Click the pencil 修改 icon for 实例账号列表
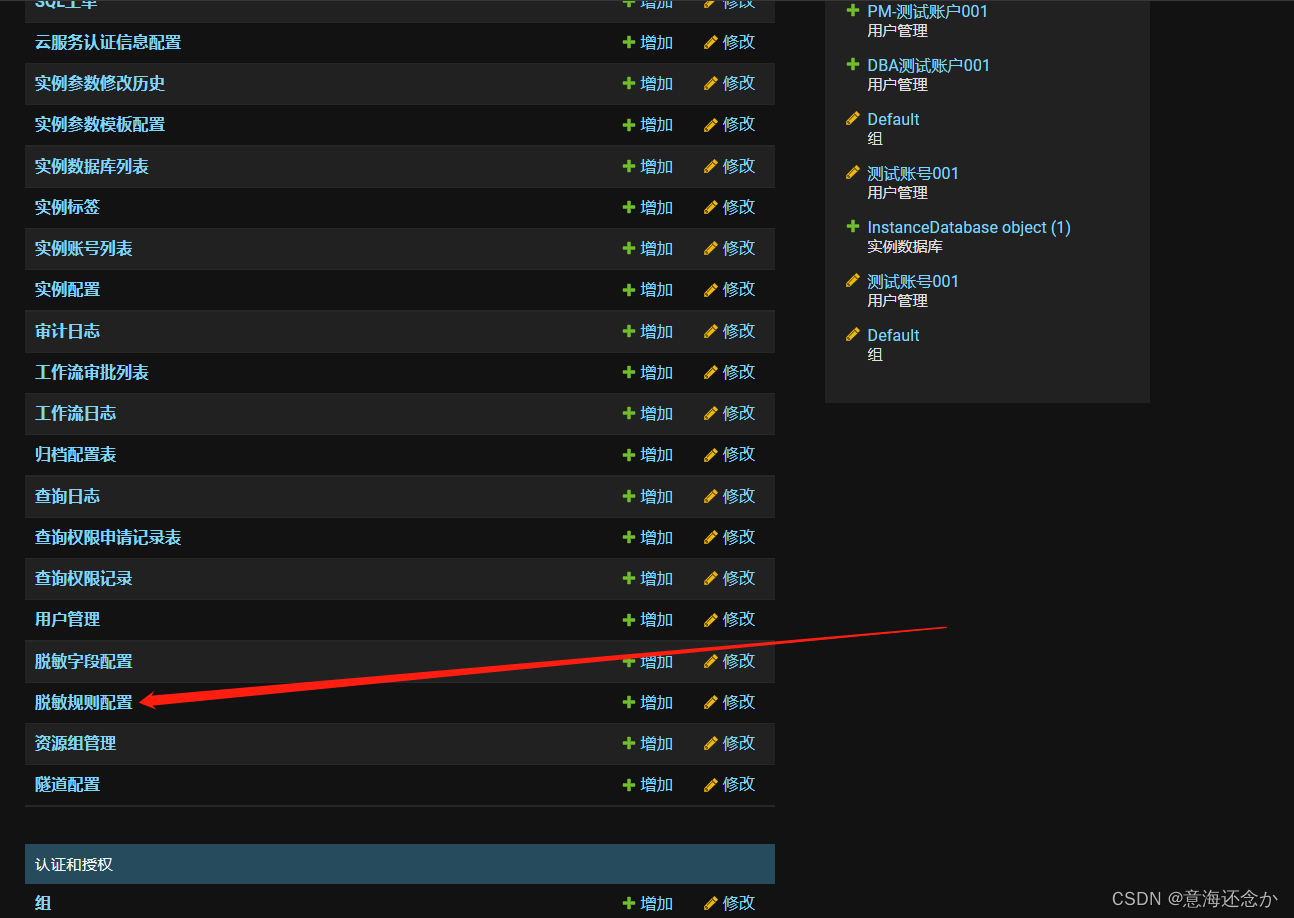The width and height of the screenshot is (1294, 918). point(711,248)
